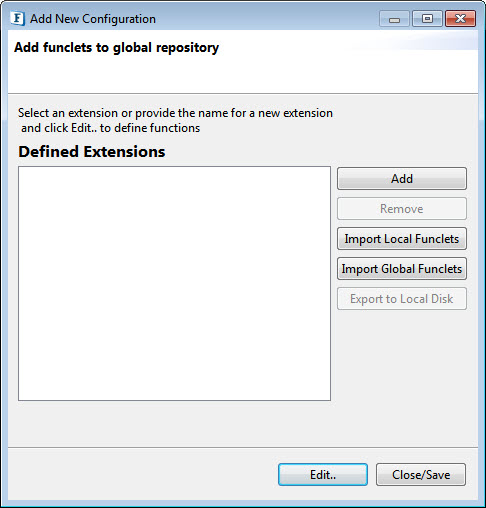This screenshot has width=486, height=508.
Task: Click the disabled Export to Local Disk button
Action: [402, 299]
